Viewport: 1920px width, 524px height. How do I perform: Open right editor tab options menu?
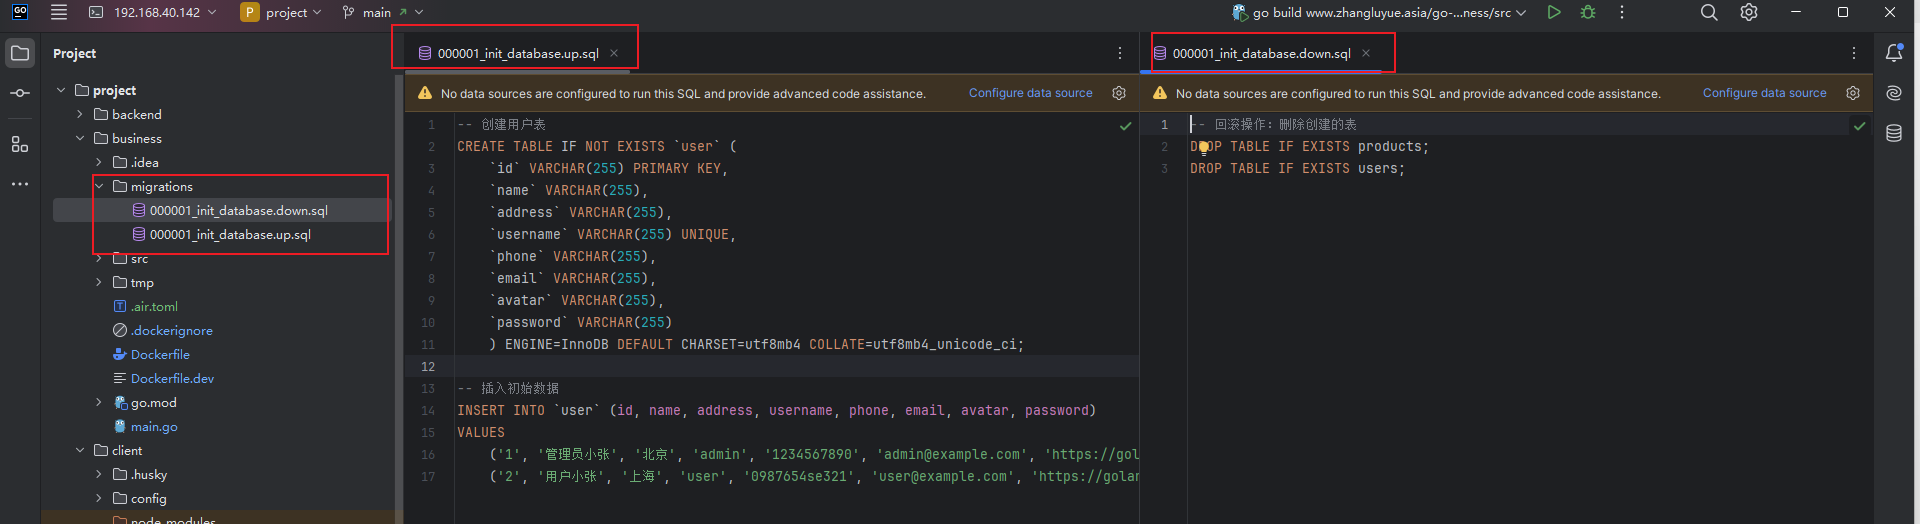click(x=1853, y=53)
